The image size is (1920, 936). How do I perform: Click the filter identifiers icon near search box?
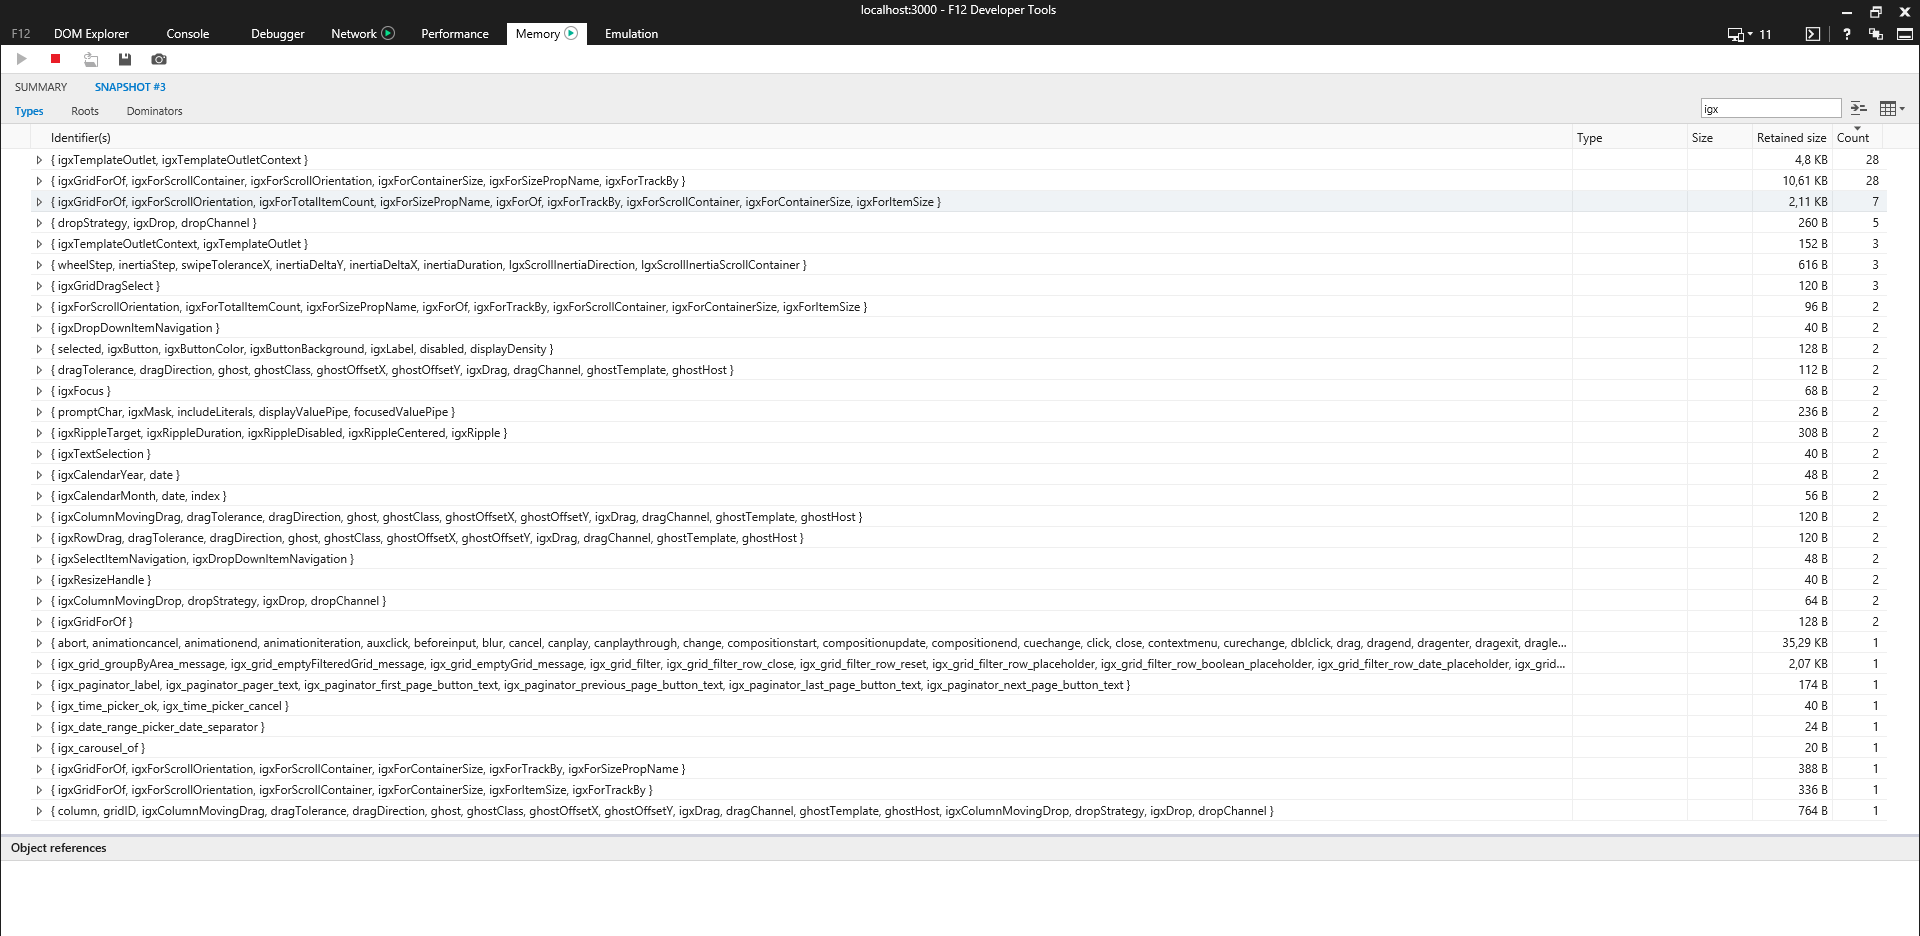click(1858, 108)
